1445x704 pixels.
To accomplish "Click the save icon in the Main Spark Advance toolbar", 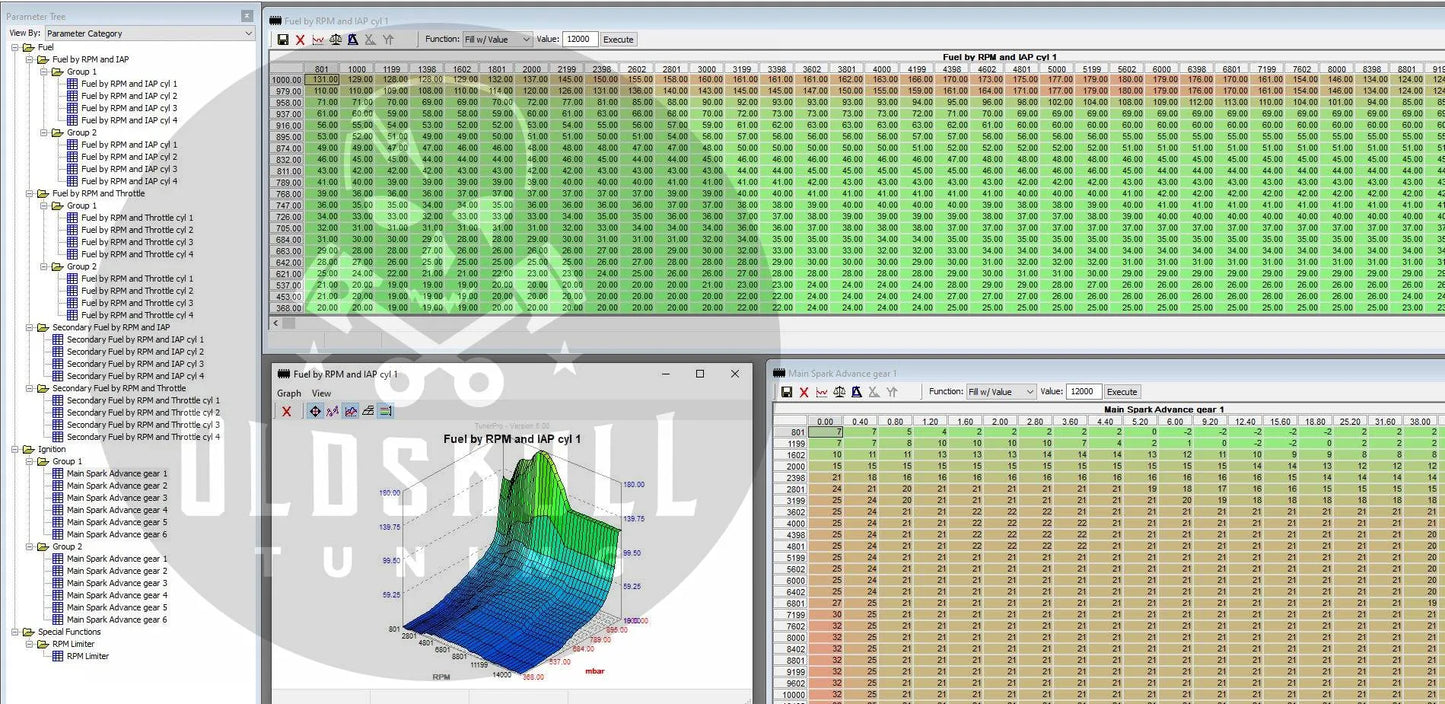I will 787,392.
